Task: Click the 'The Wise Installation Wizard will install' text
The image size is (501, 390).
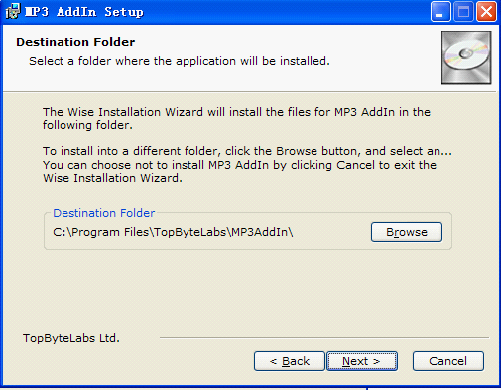Action: [237, 112]
